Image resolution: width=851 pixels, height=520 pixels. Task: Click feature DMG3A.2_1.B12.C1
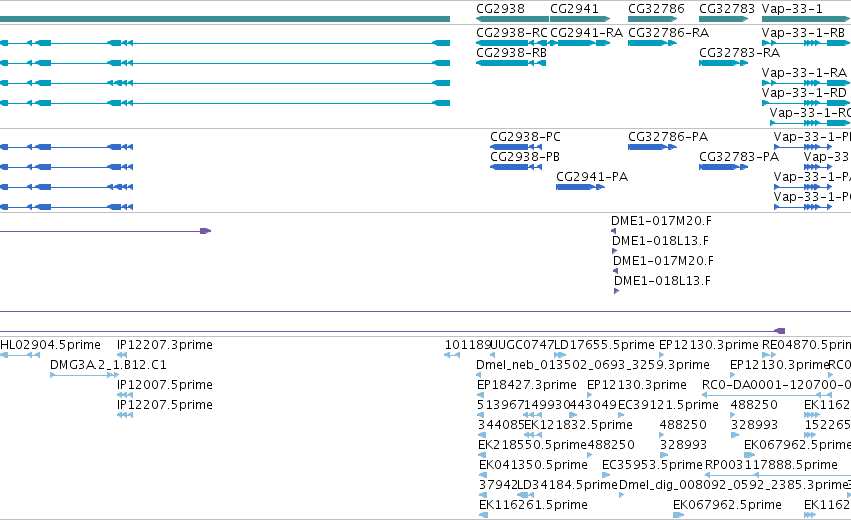coord(108,365)
